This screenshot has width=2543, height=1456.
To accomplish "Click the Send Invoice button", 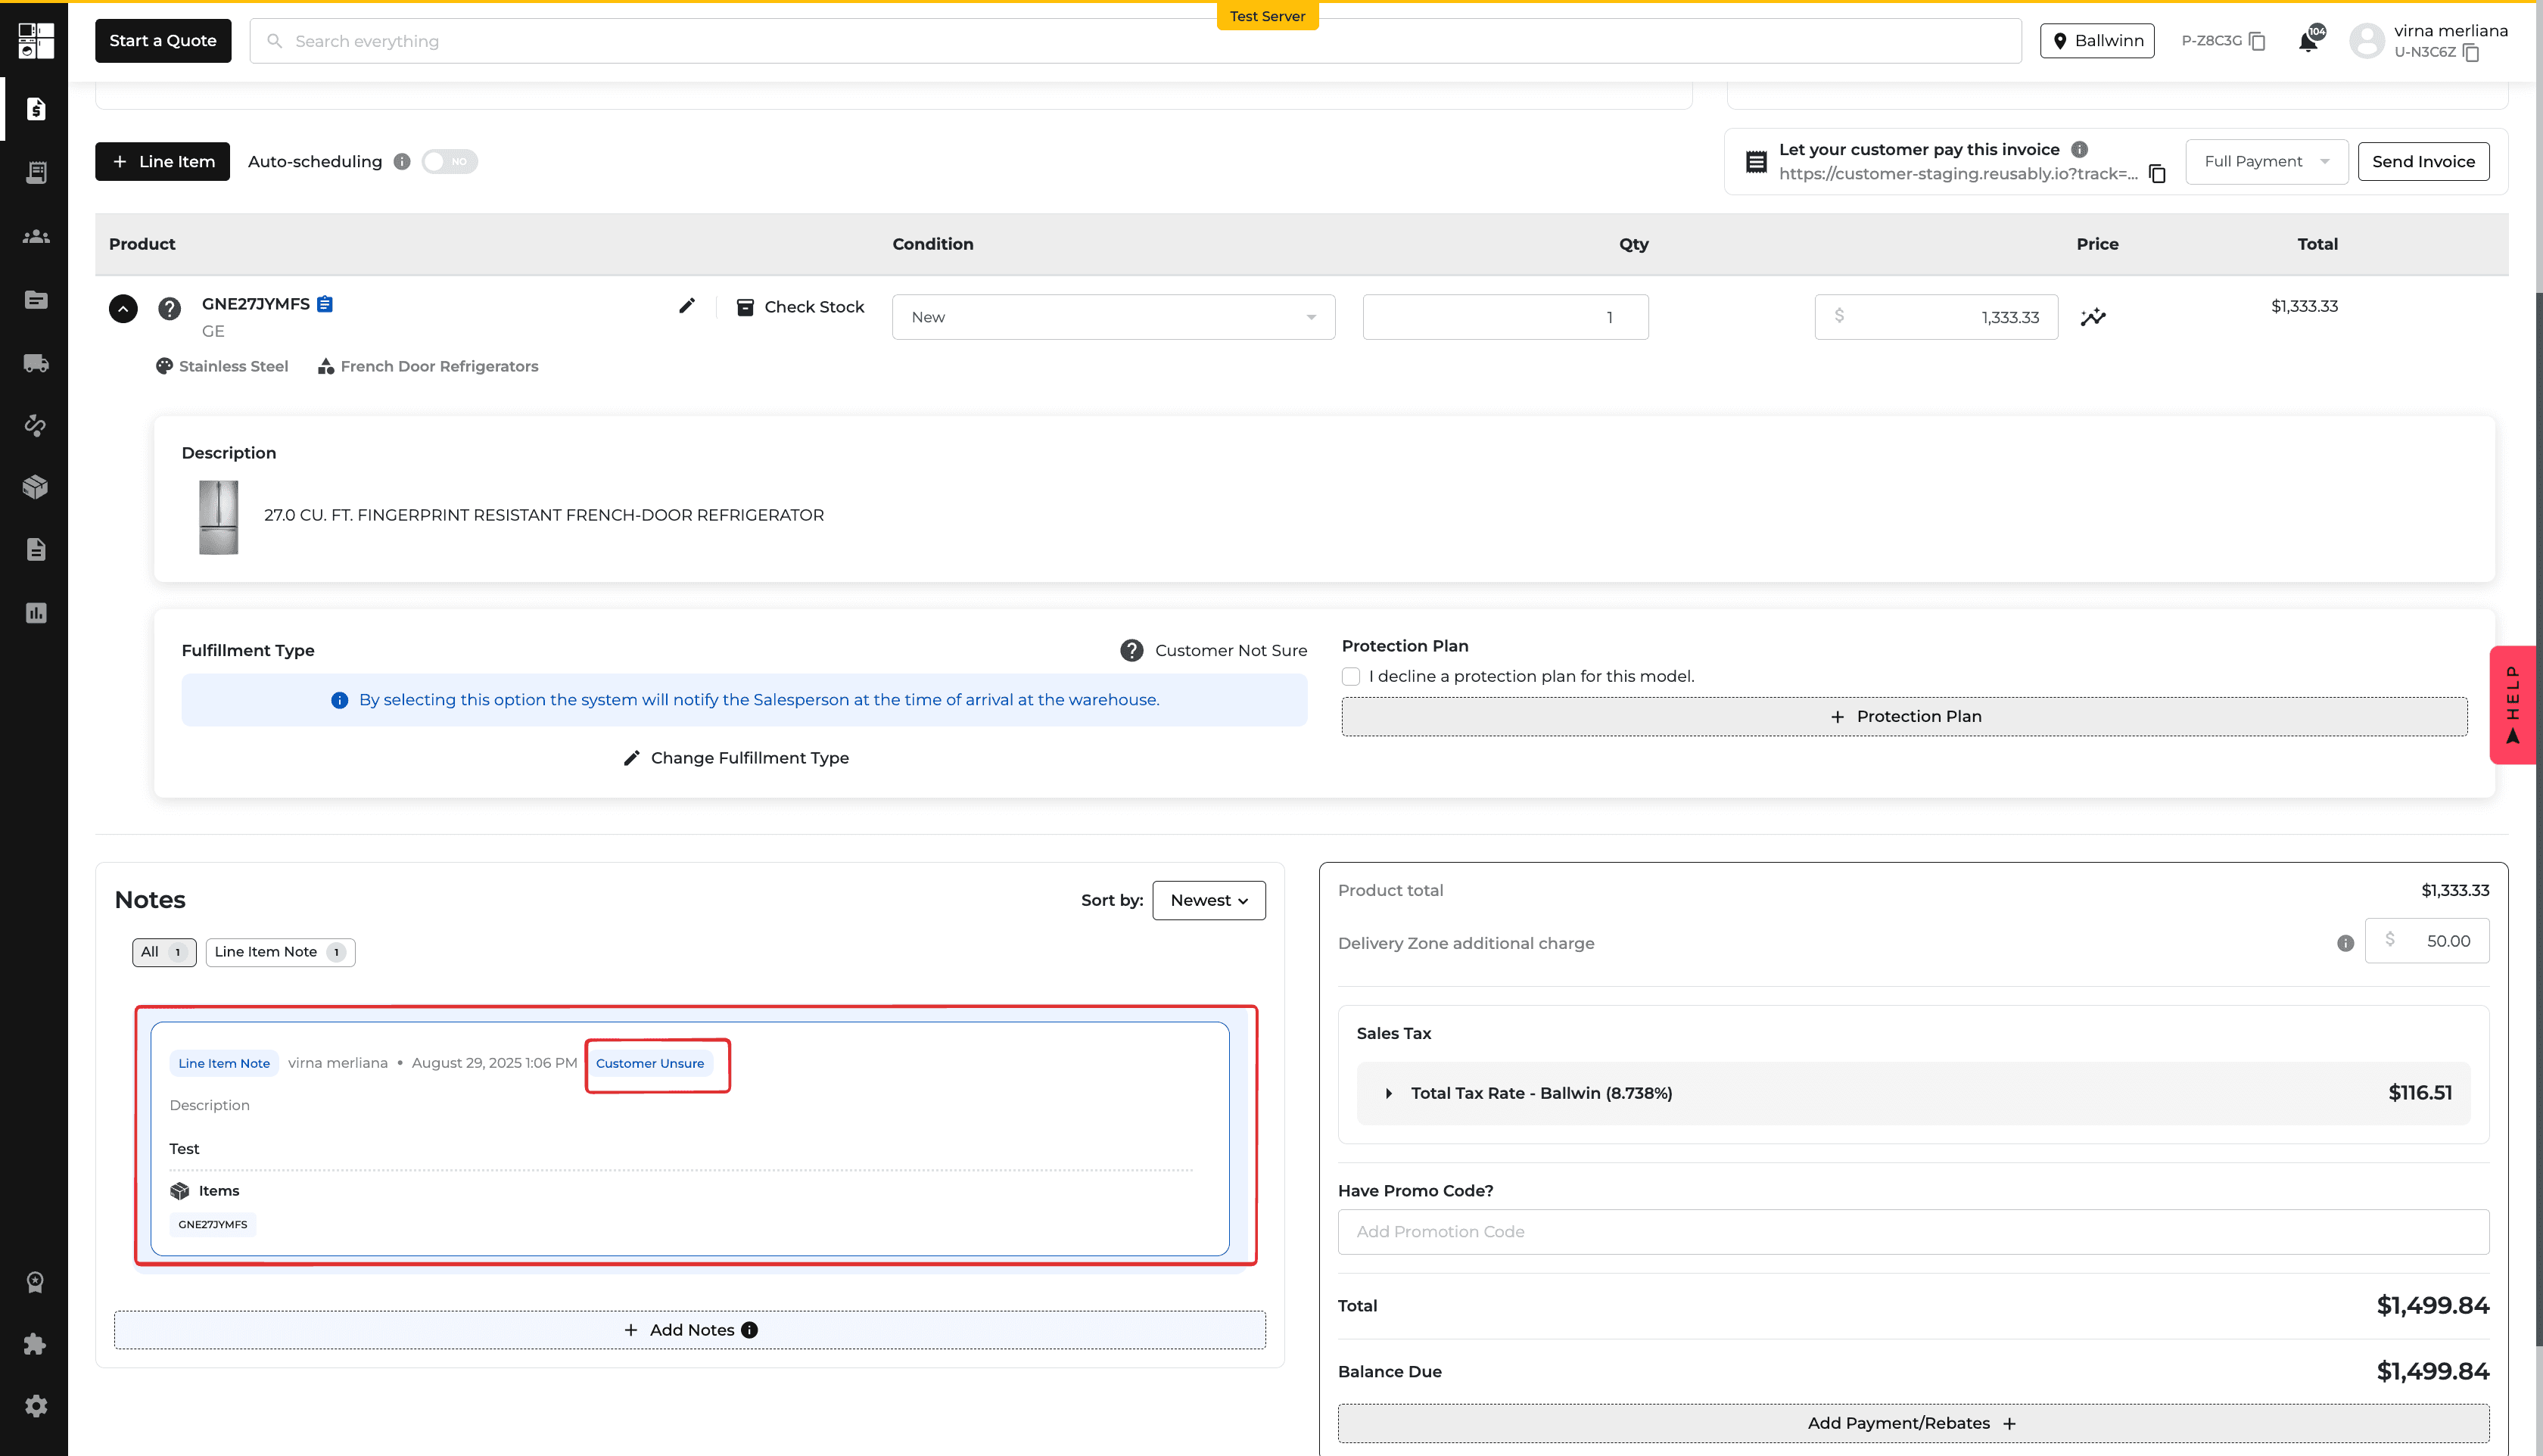I will (2423, 162).
